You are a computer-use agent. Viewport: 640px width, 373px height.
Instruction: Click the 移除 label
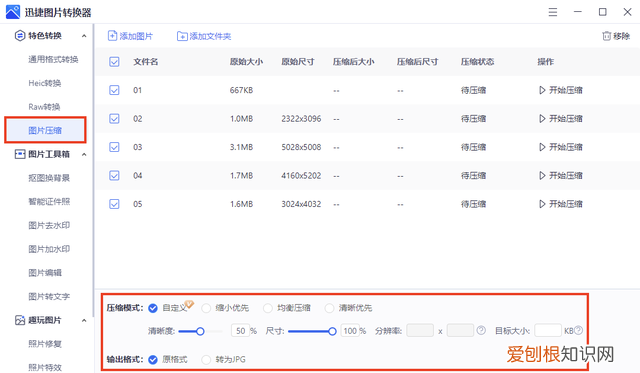621,36
